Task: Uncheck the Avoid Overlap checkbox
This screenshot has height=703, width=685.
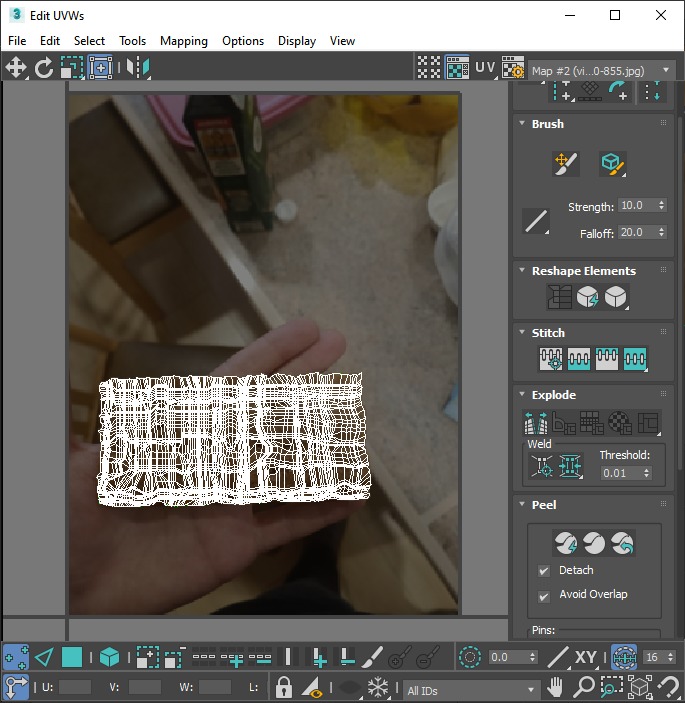Action: point(544,596)
